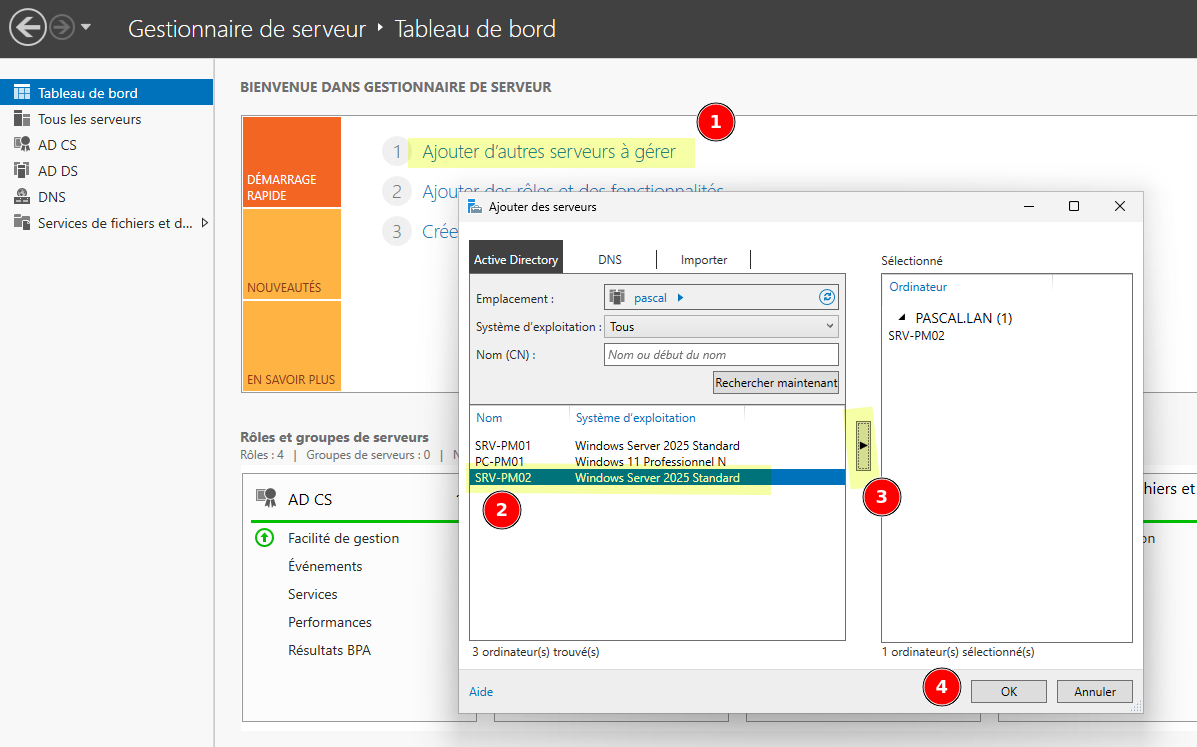Click the back navigation arrow
The width and height of the screenshot is (1197, 747).
[x=27, y=28]
